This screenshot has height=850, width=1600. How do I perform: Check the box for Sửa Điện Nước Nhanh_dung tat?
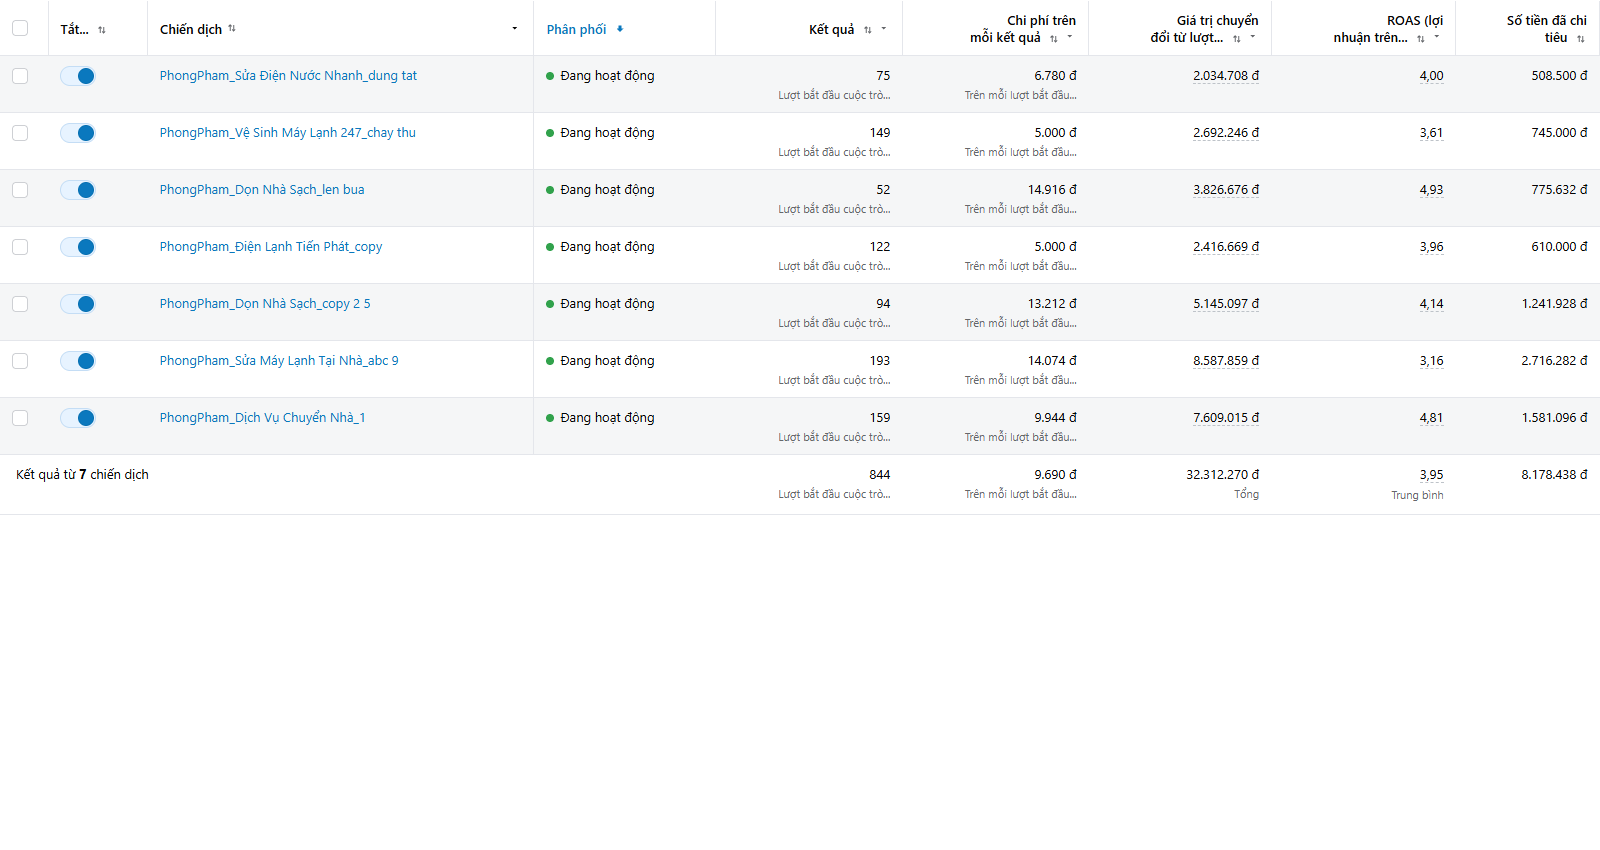[x=20, y=76]
